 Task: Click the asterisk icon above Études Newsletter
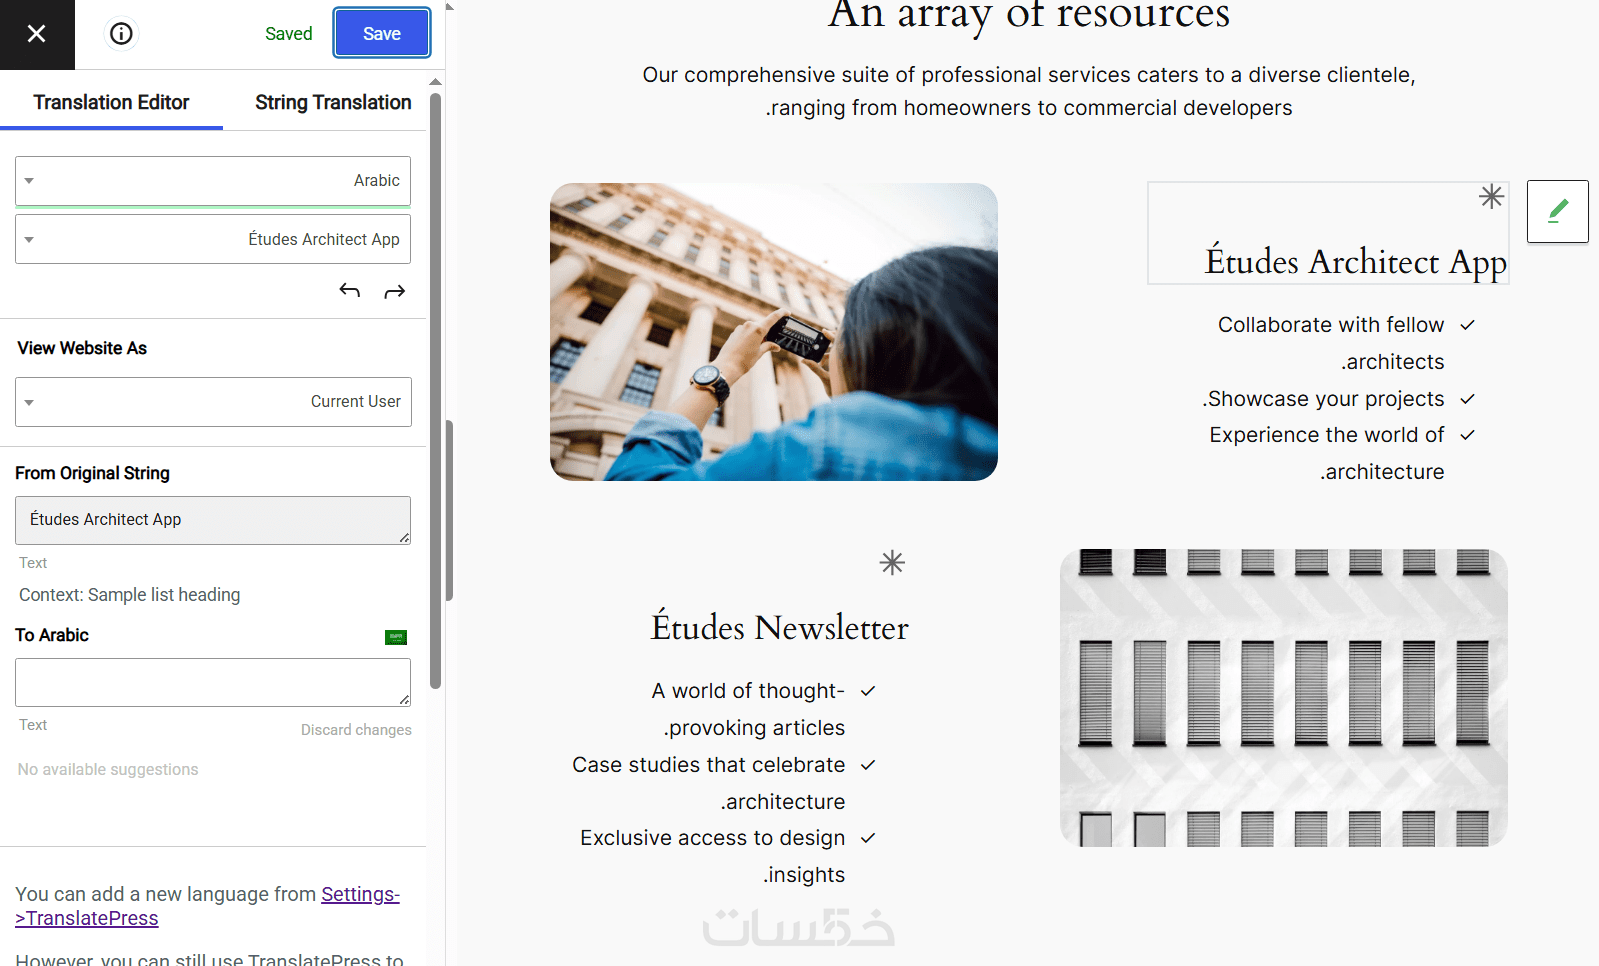click(x=892, y=563)
